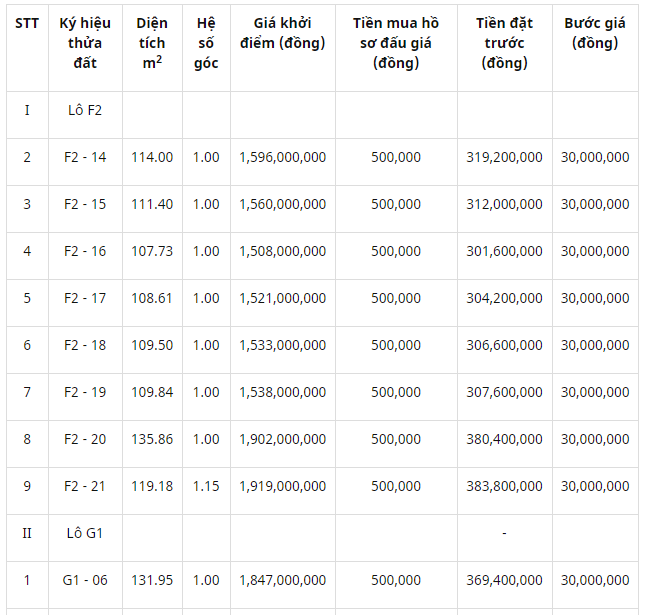Select the Bước giá column header
The height and width of the screenshot is (615, 651).
[x=595, y=33]
